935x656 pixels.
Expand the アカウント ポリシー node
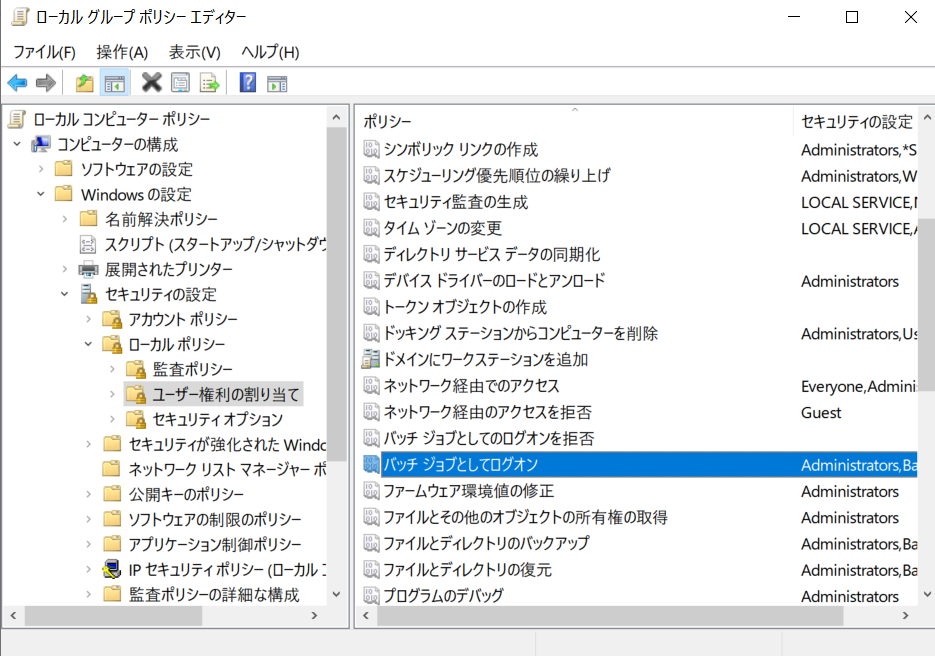[x=89, y=319]
